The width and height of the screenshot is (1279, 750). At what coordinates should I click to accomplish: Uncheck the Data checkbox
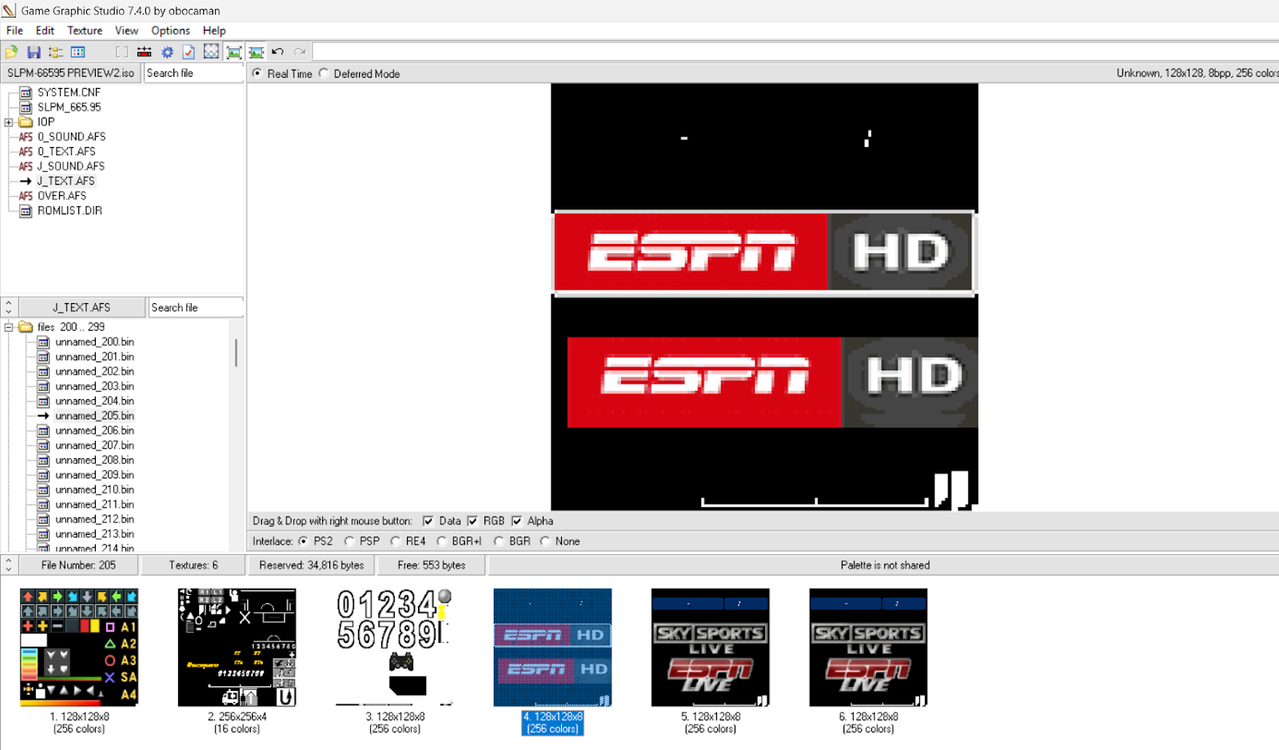pyautogui.click(x=428, y=521)
